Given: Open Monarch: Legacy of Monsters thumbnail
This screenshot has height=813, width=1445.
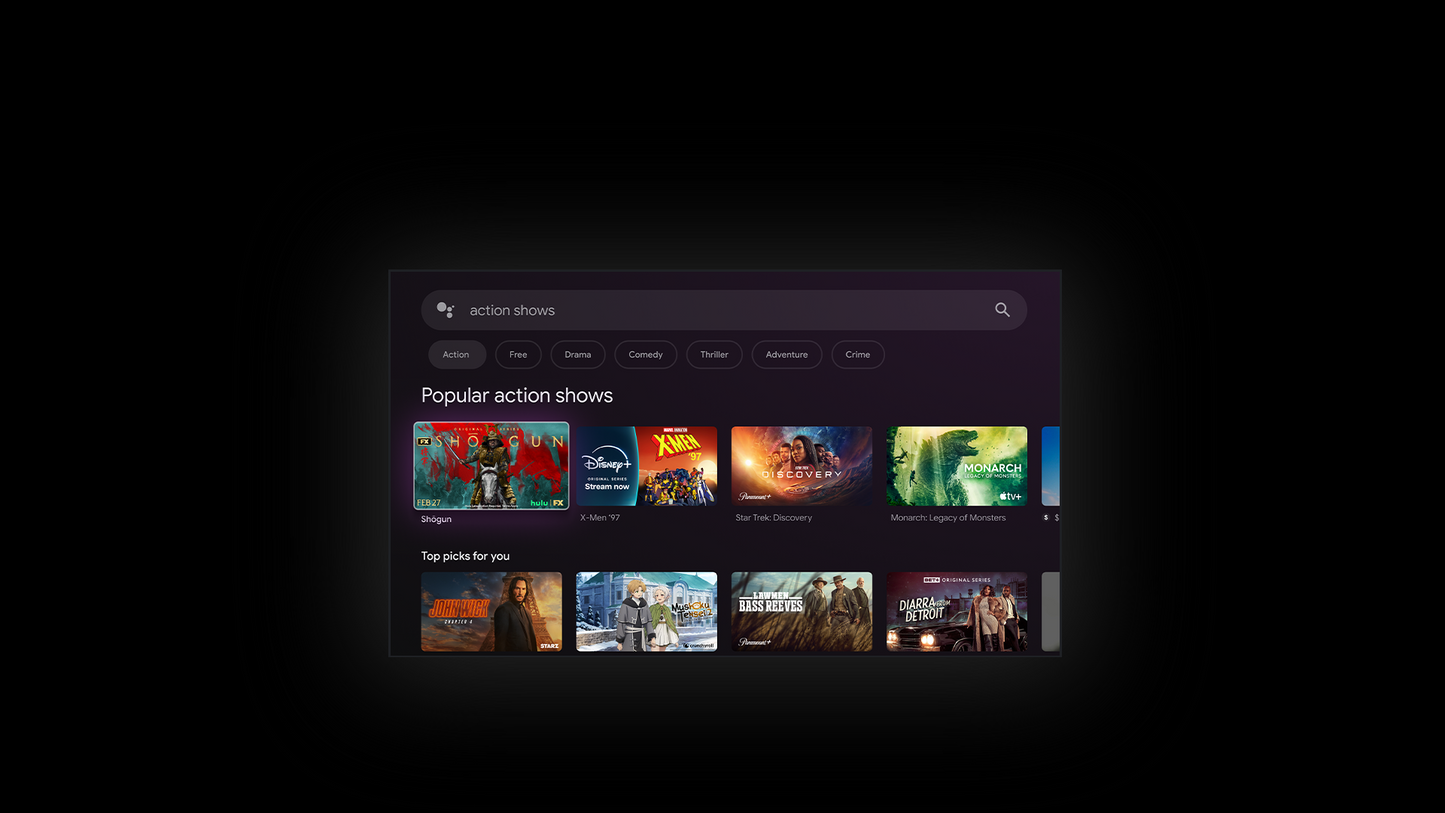Looking at the screenshot, I should (x=956, y=466).
